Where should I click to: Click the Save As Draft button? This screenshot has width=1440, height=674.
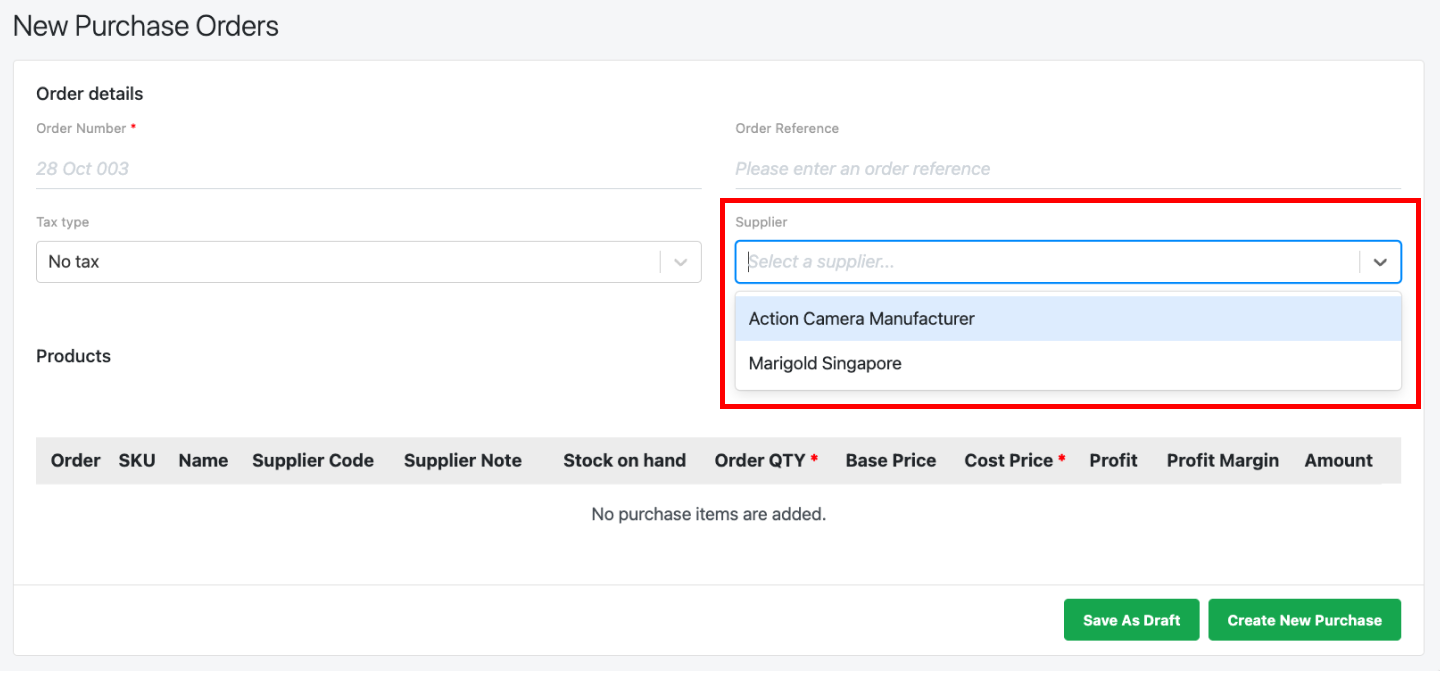(1132, 620)
